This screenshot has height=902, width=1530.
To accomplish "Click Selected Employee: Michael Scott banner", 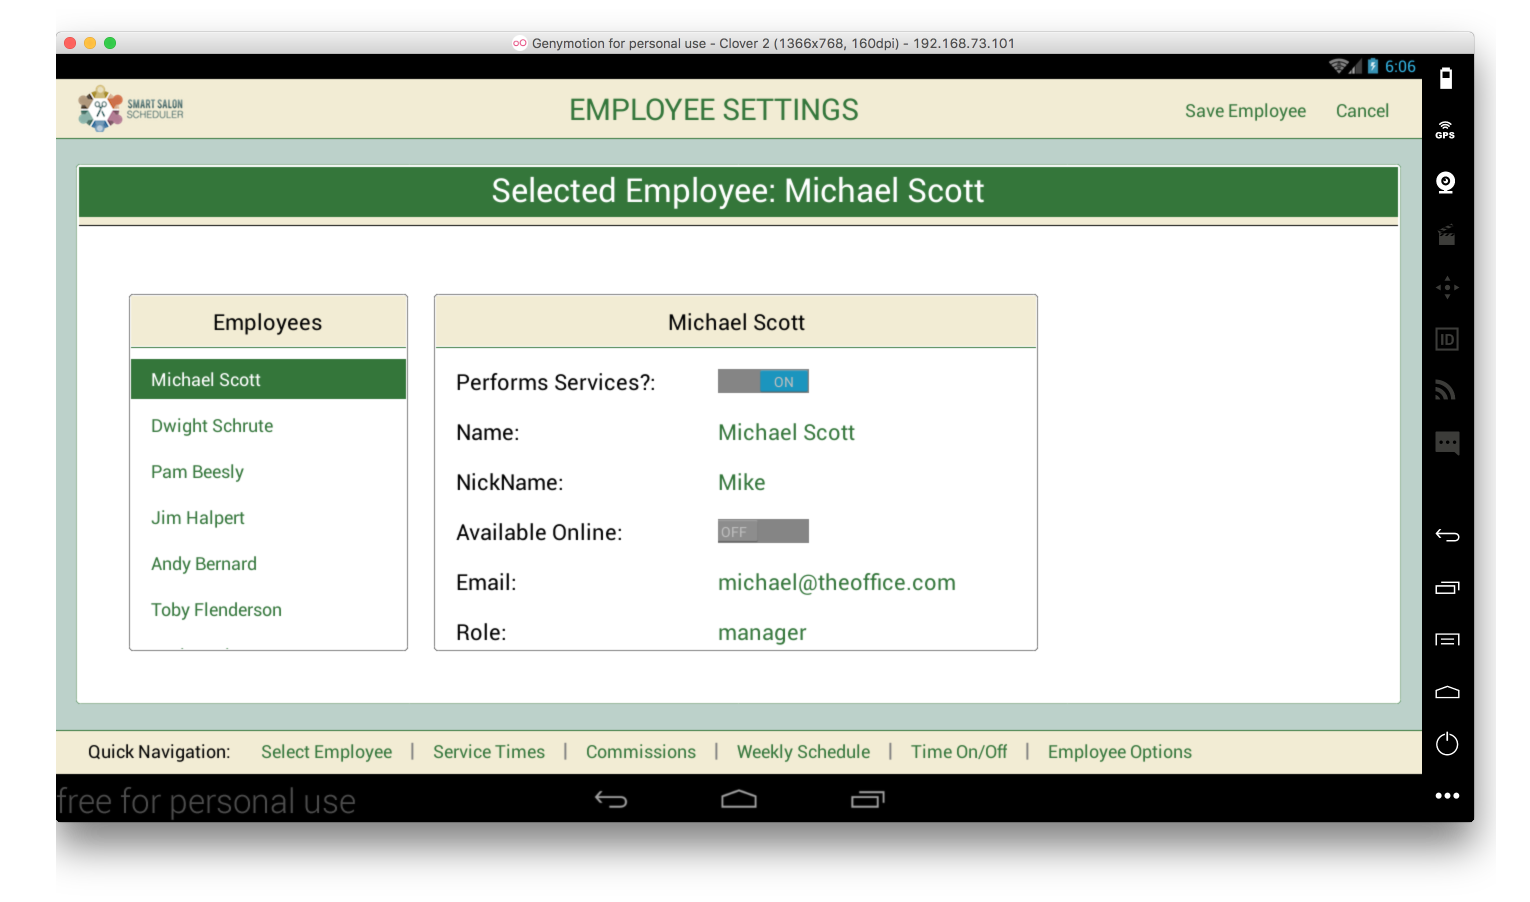I will [738, 191].
